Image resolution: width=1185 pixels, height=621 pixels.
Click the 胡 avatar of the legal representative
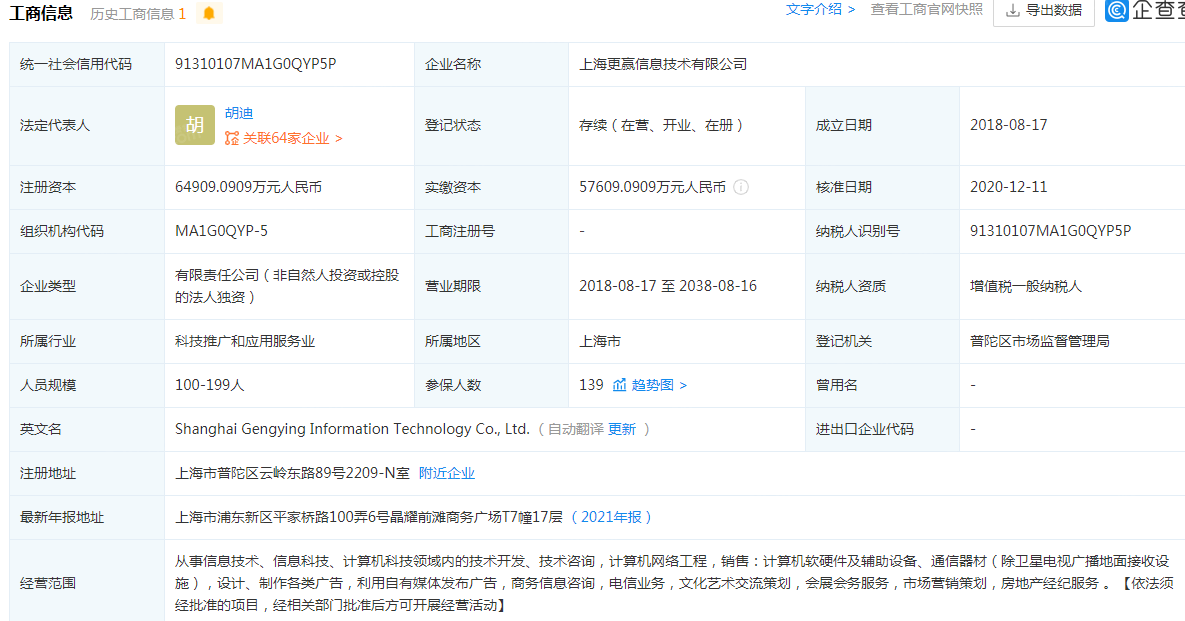(x=194, y=125)
